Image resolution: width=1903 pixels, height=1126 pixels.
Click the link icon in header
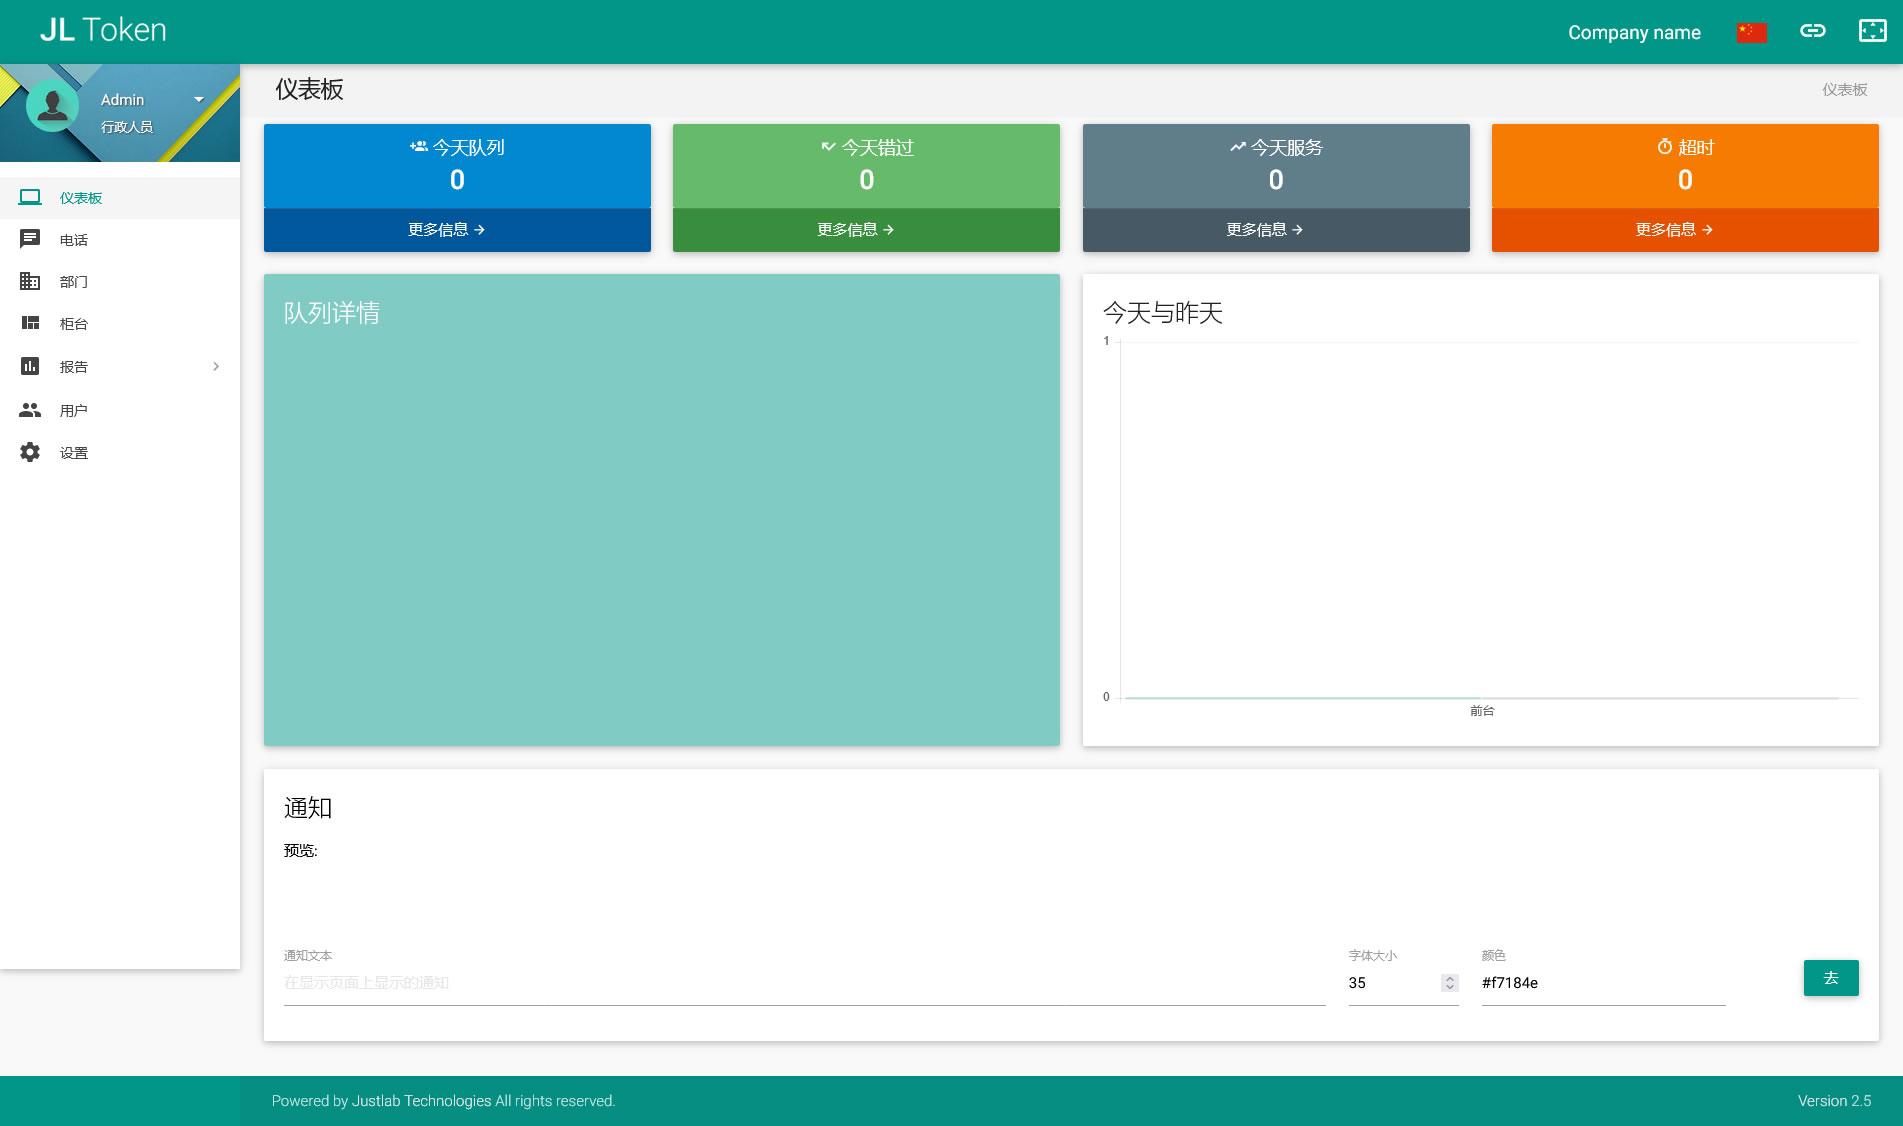tap(1812, 31)
